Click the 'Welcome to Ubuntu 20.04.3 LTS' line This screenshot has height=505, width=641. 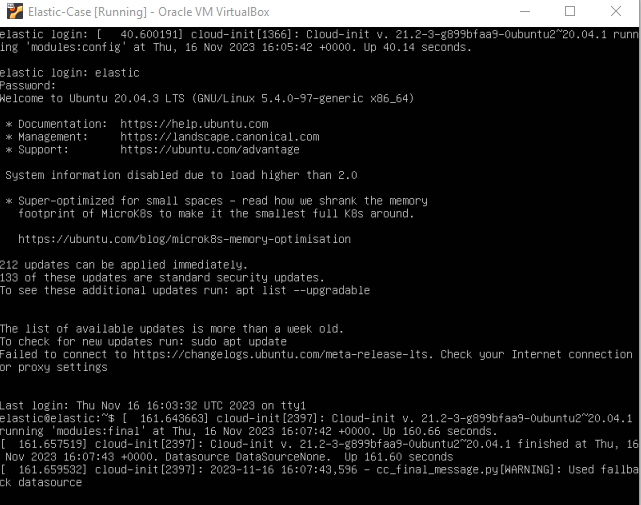(x=207, y=98)
